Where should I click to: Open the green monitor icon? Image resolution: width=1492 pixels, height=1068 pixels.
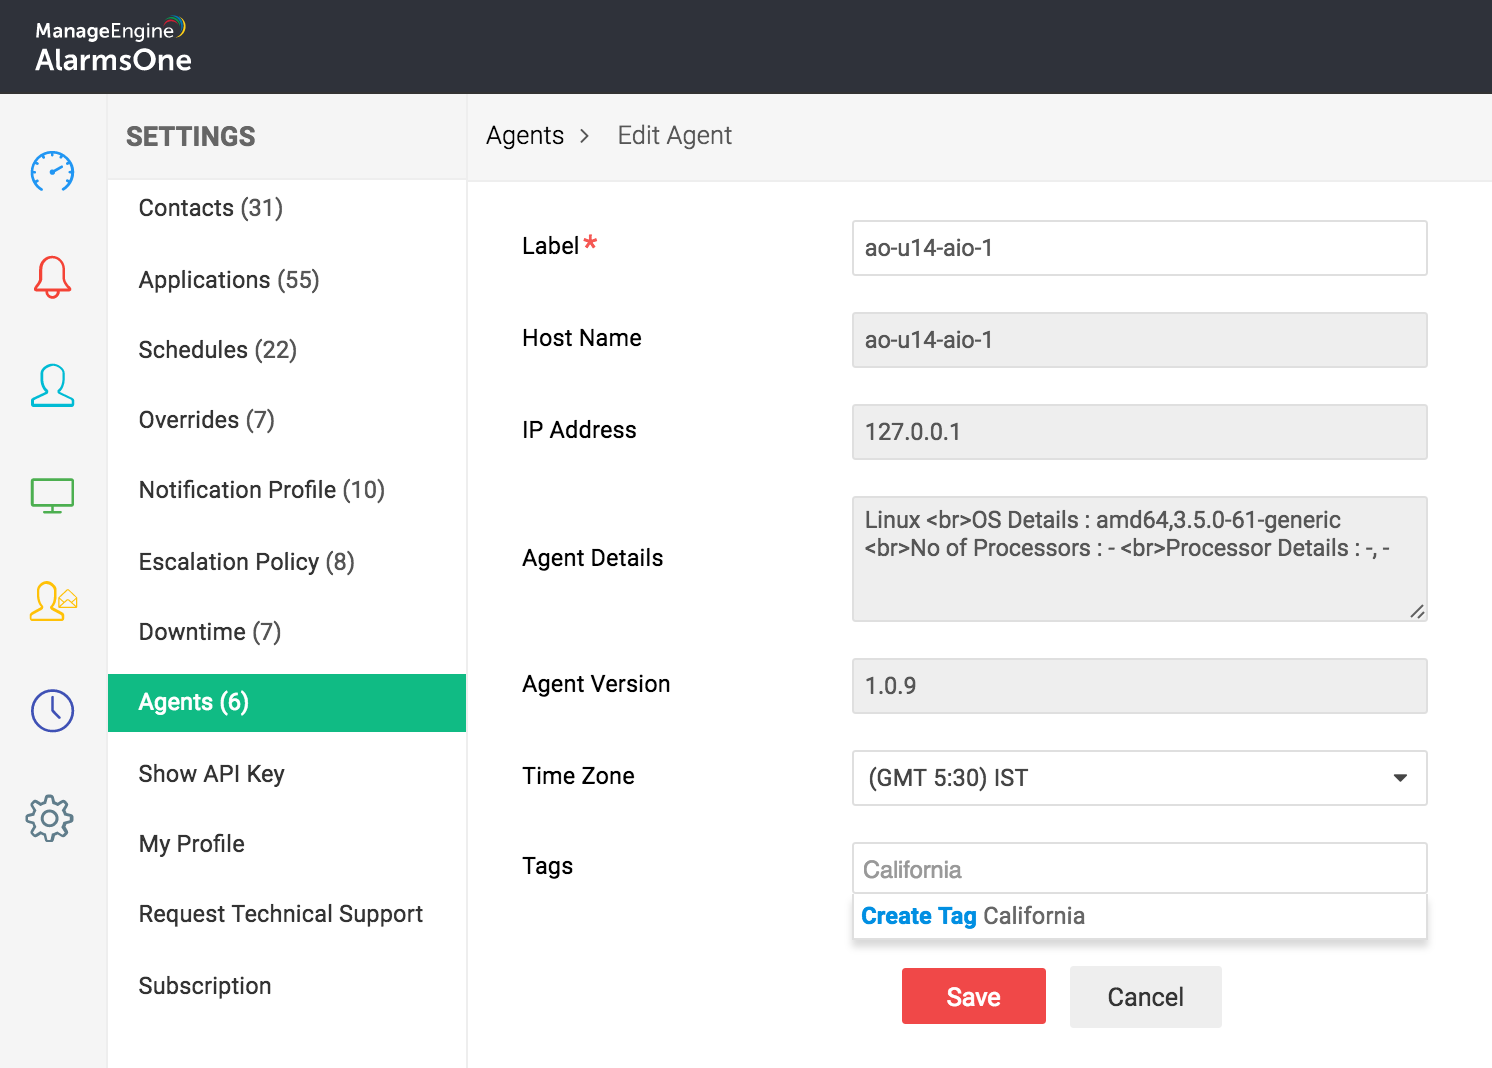pos(52,495)
